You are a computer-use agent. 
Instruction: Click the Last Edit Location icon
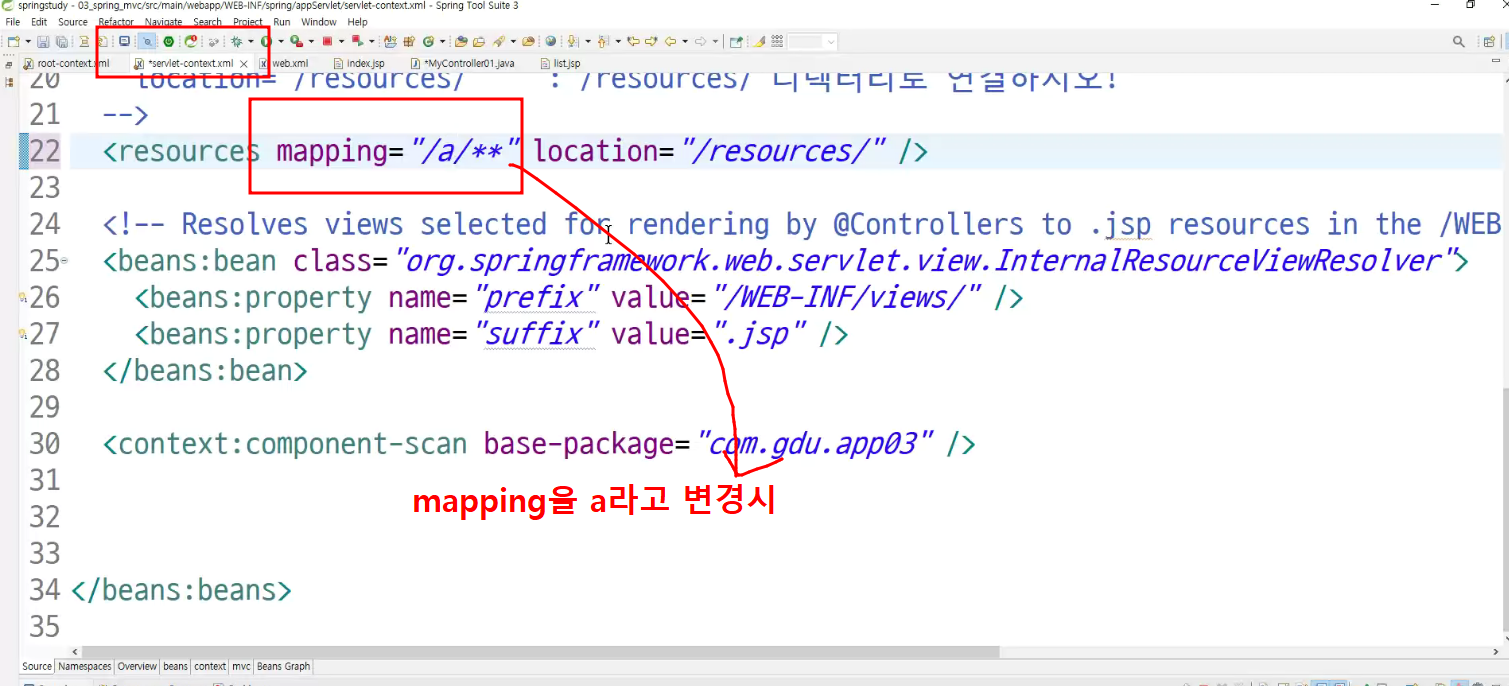click(x=633, y=41)
